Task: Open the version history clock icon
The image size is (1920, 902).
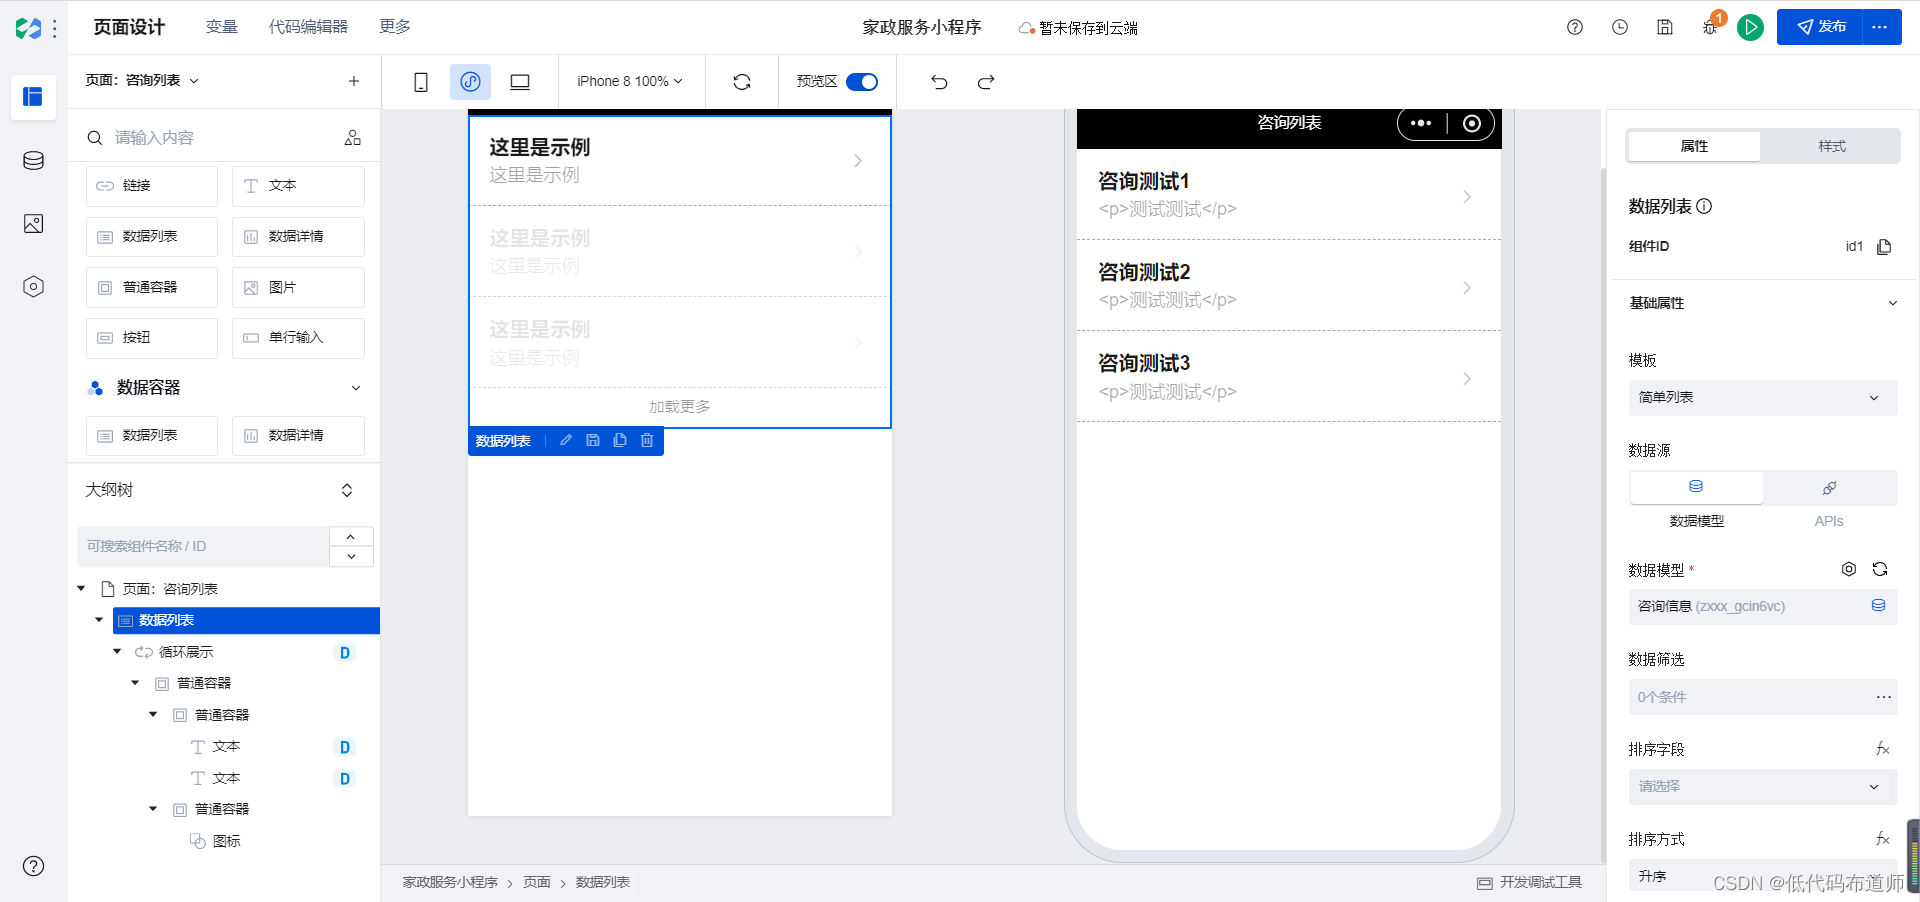Action: (x=1620, y=27)
